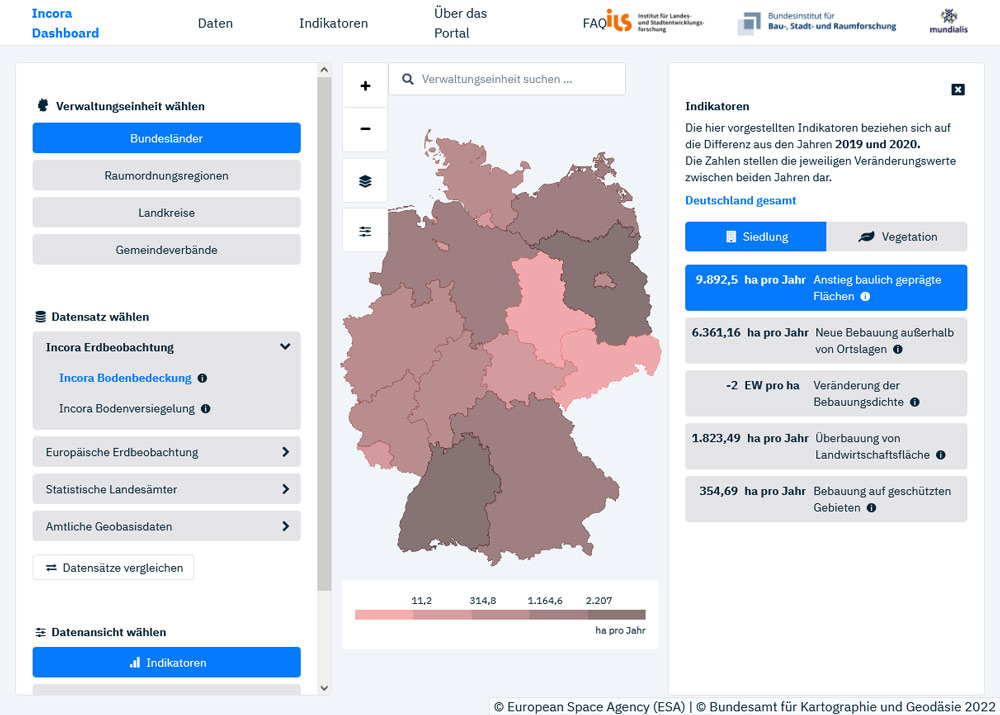Switch to Vegetation indicators

[x=896, y=237]
